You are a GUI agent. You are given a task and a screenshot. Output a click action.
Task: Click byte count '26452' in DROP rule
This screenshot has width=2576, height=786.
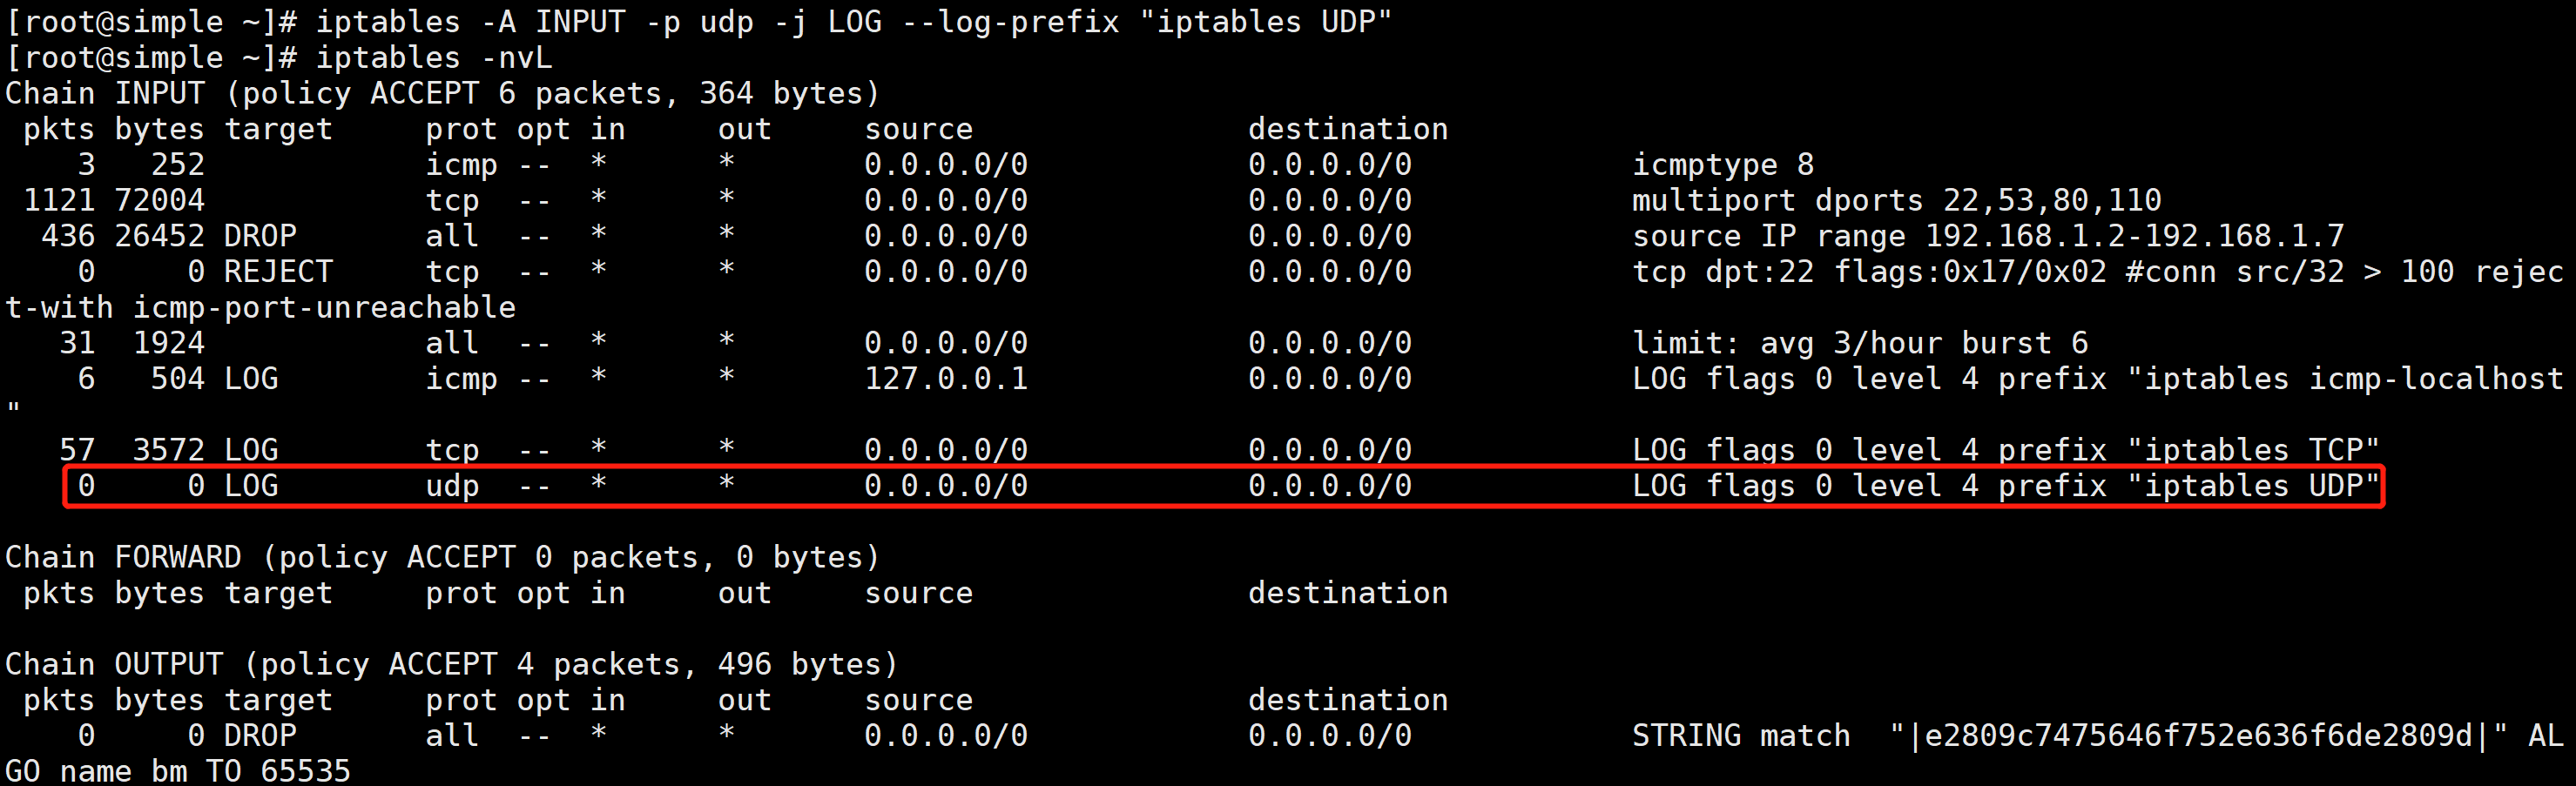[160, 237]
